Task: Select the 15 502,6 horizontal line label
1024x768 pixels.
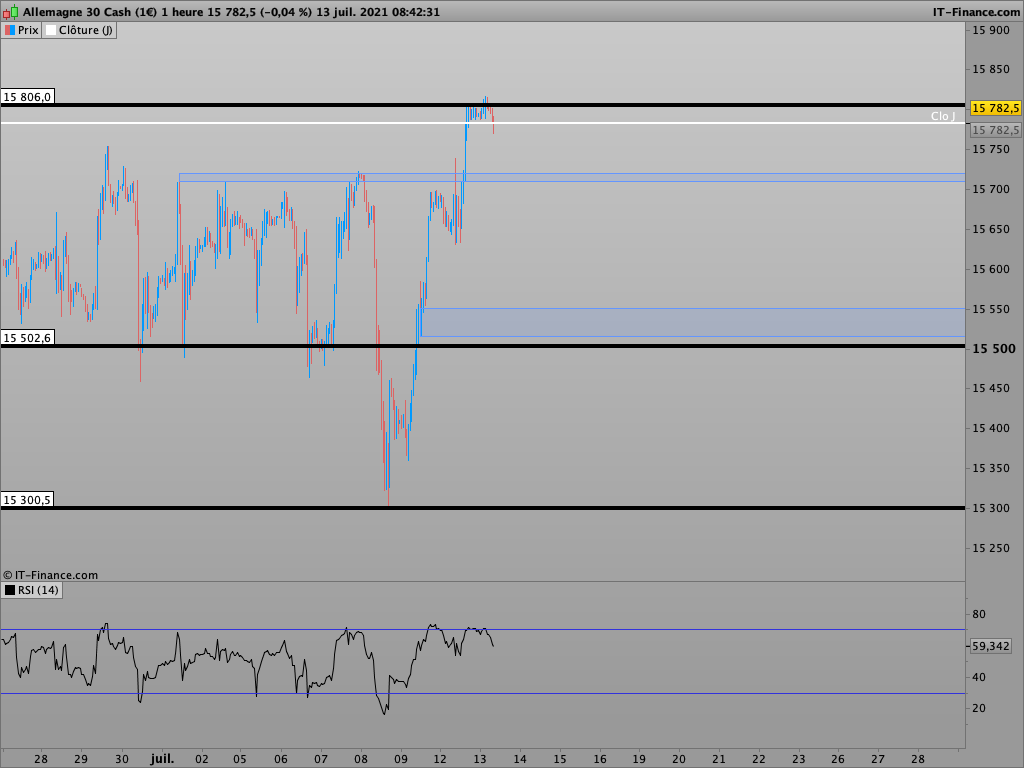Action: 27,338
